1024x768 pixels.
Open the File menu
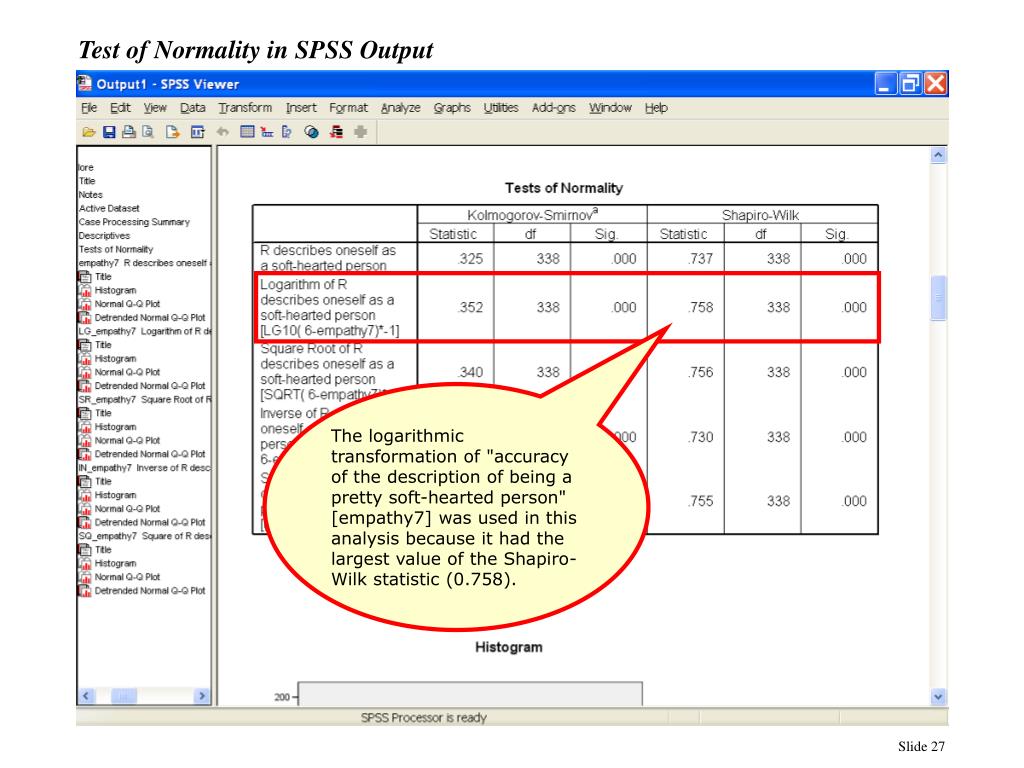coord(89,108)
